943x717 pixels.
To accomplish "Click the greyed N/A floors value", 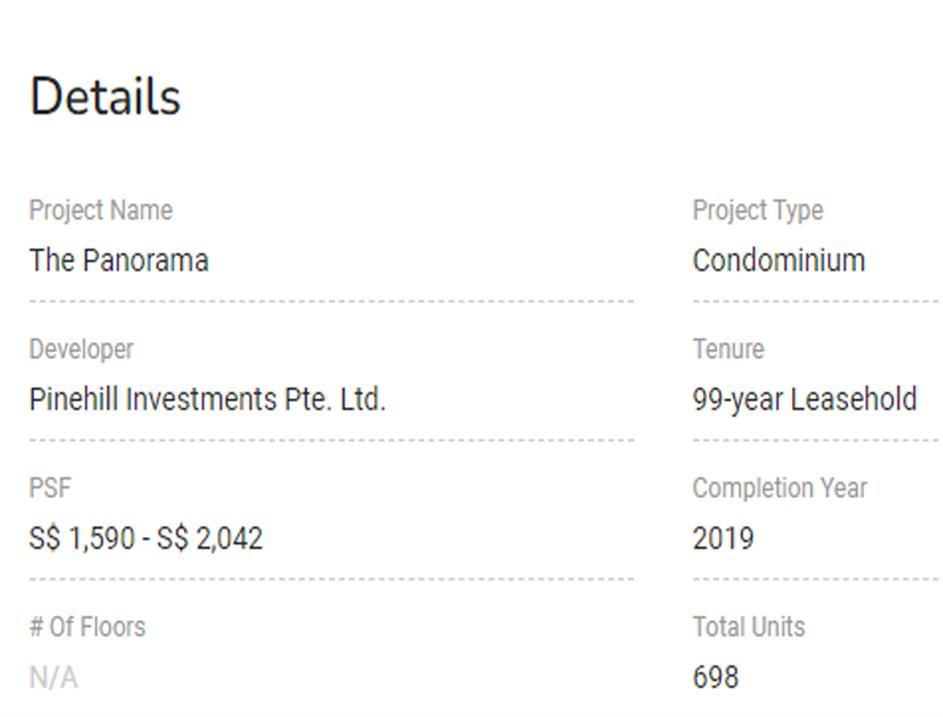I will tap(53, 678).
